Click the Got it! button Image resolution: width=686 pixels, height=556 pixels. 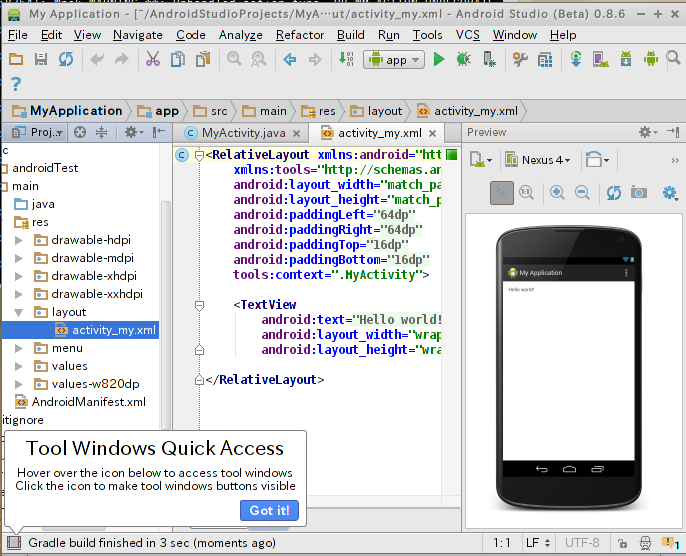click(x=269, y=510)
